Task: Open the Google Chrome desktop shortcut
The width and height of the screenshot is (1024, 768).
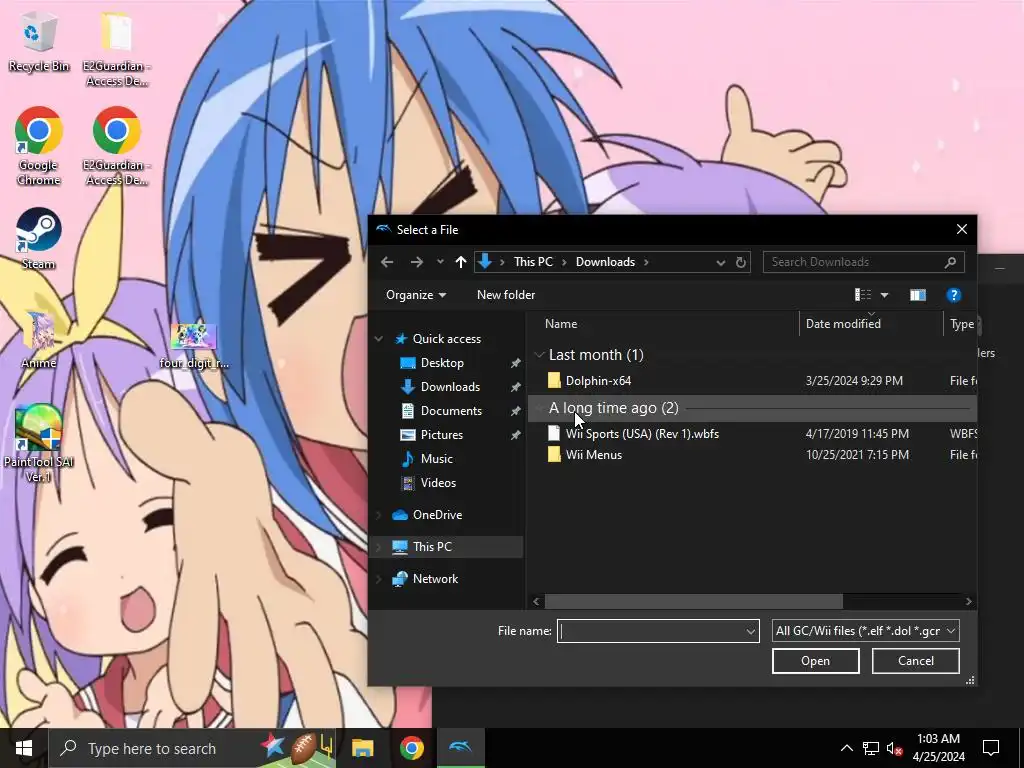Action: click(39, 145)
